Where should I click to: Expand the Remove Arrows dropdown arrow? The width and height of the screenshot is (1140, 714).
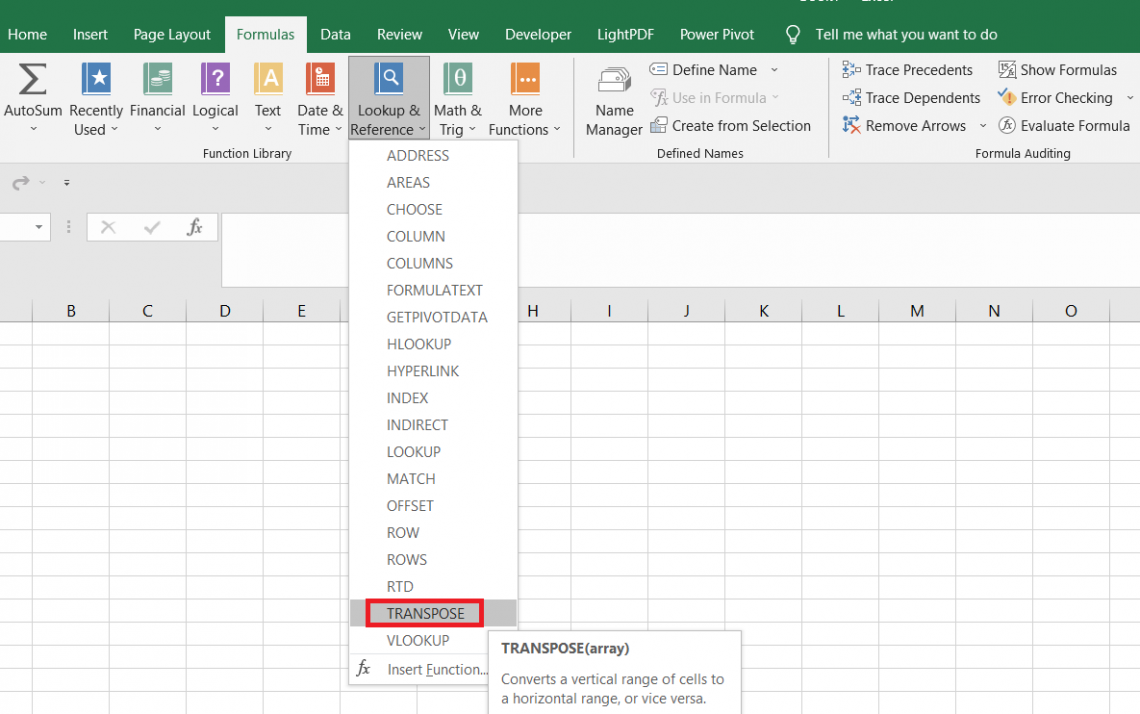coord(982,126)
